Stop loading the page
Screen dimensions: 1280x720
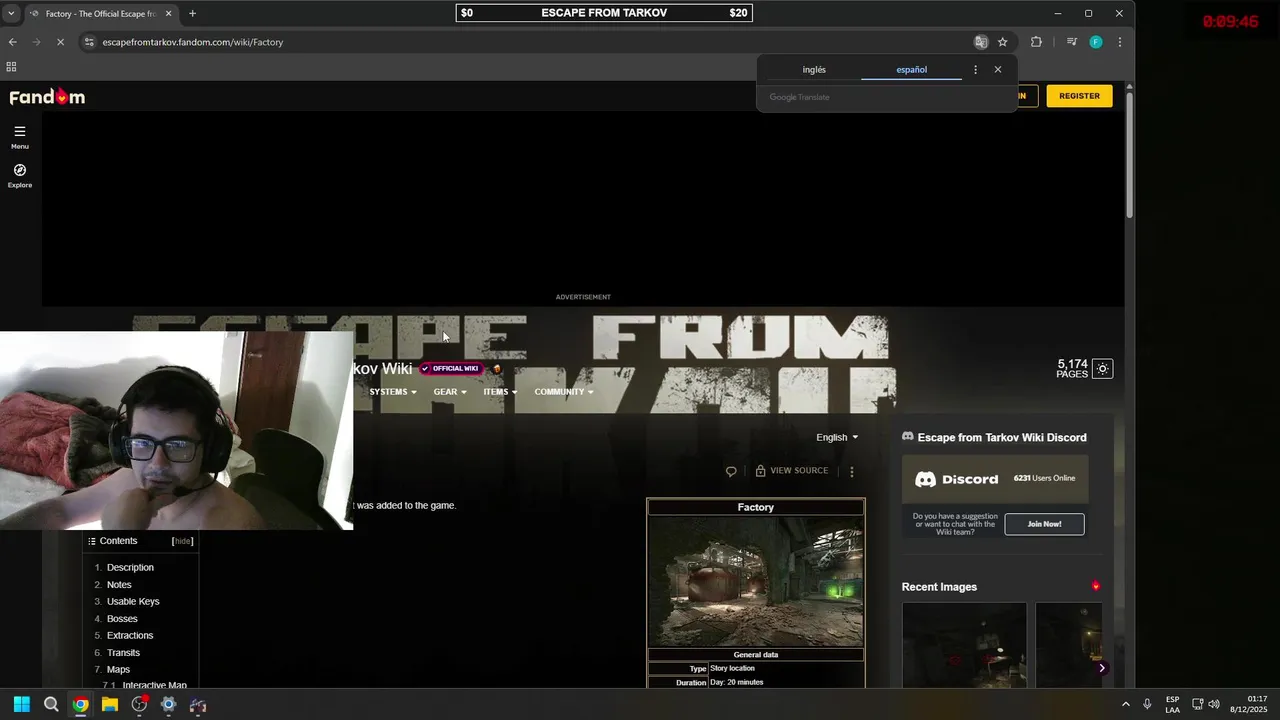point(60,42)
